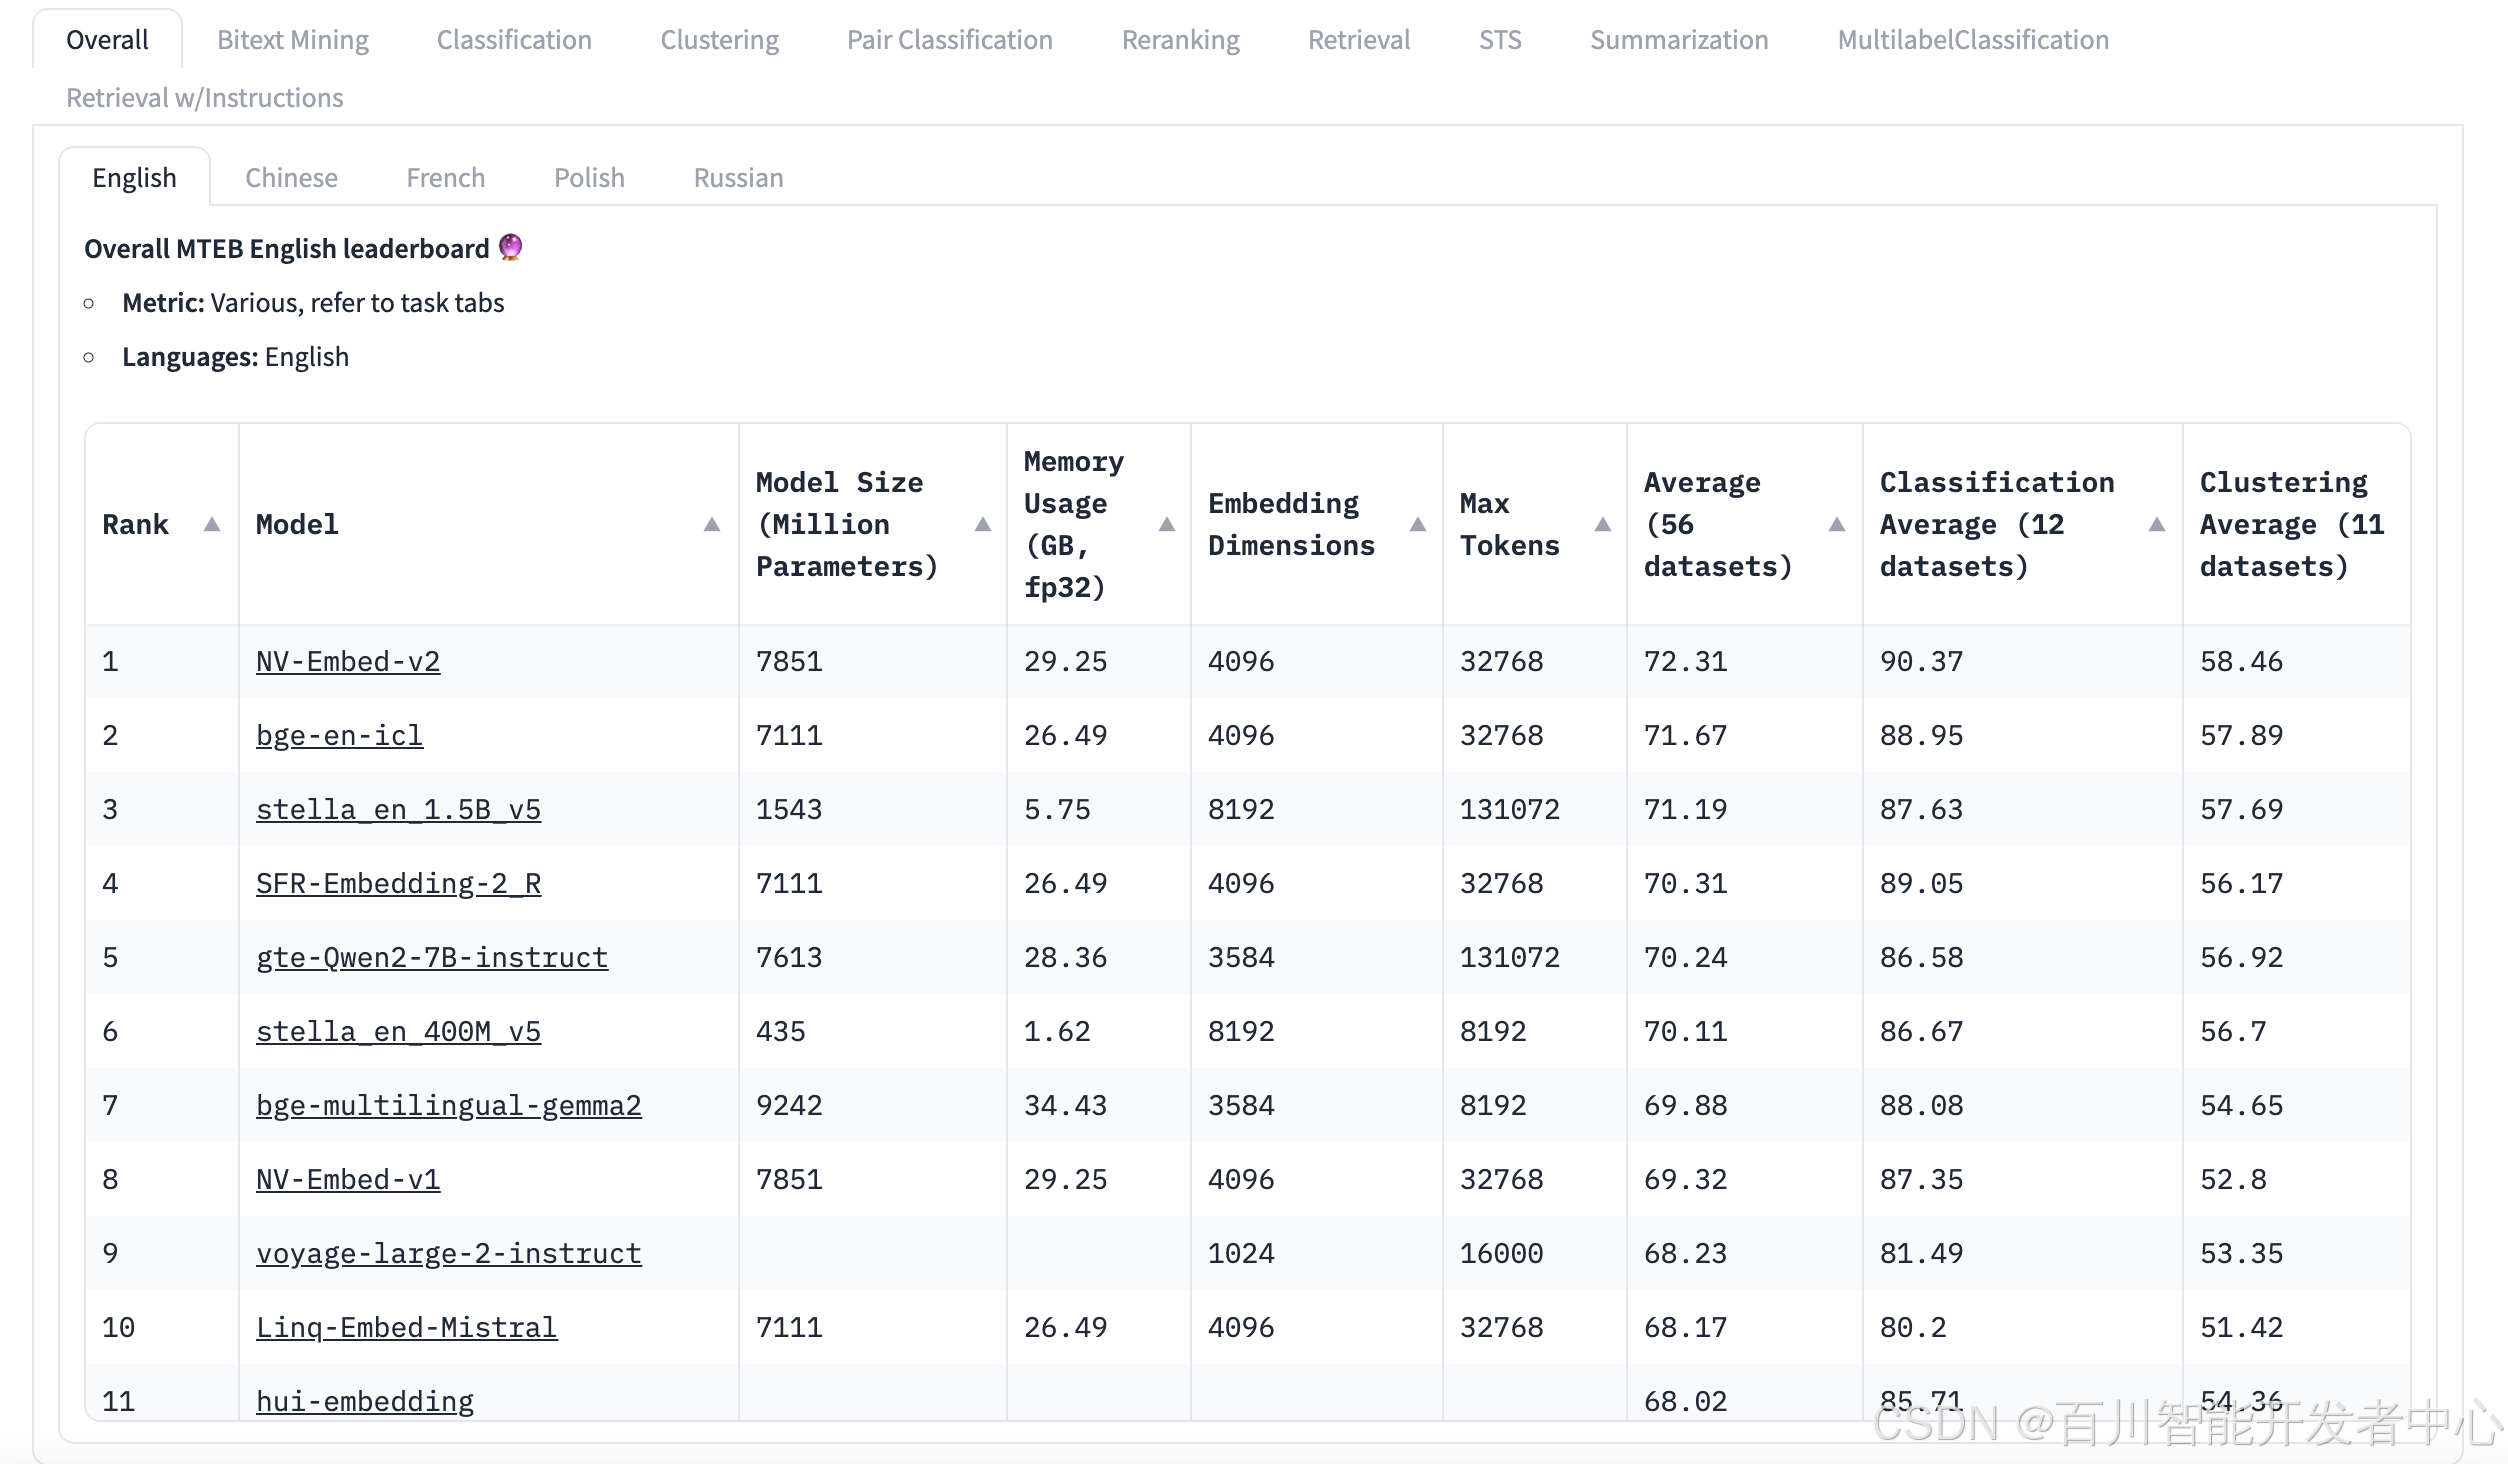Open the stella_en_1.5B_v5 model link
Viewport: 2508px width, 1464px height.
[x=398, y=809]
